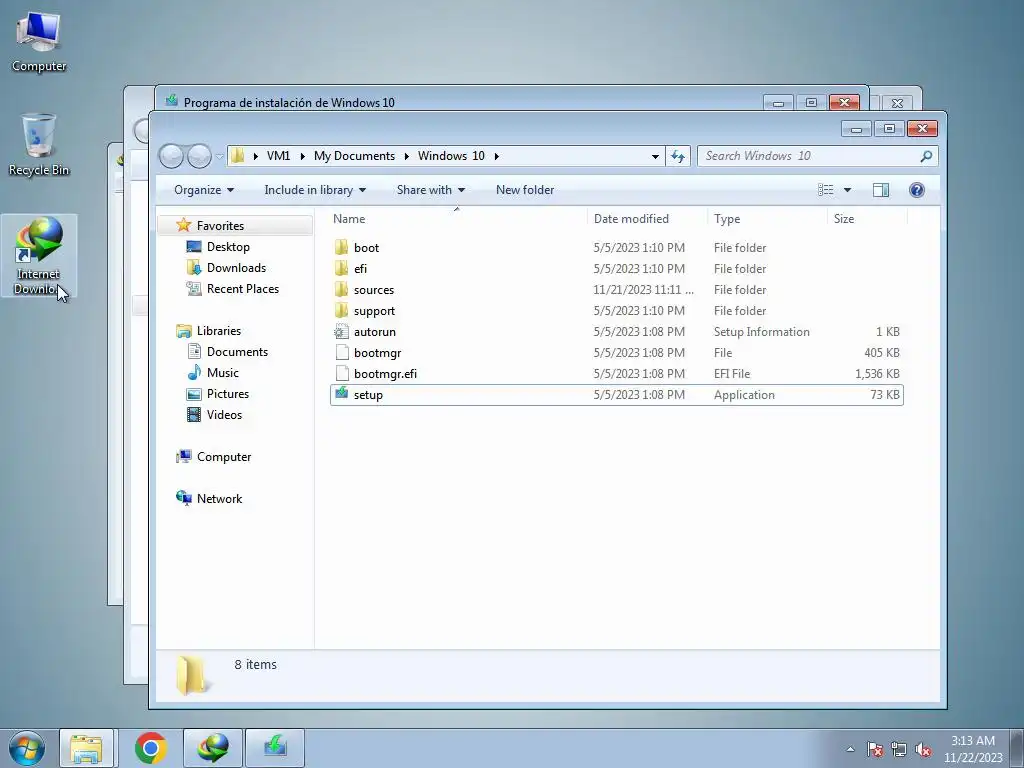
Task: Open Recent Places in Favorites
Action: pos(242,289)
